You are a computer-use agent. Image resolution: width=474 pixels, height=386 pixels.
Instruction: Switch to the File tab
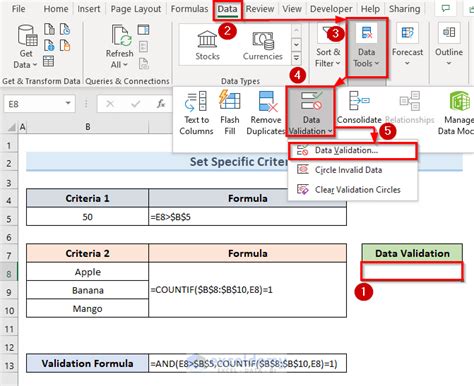tap(18, 9)
